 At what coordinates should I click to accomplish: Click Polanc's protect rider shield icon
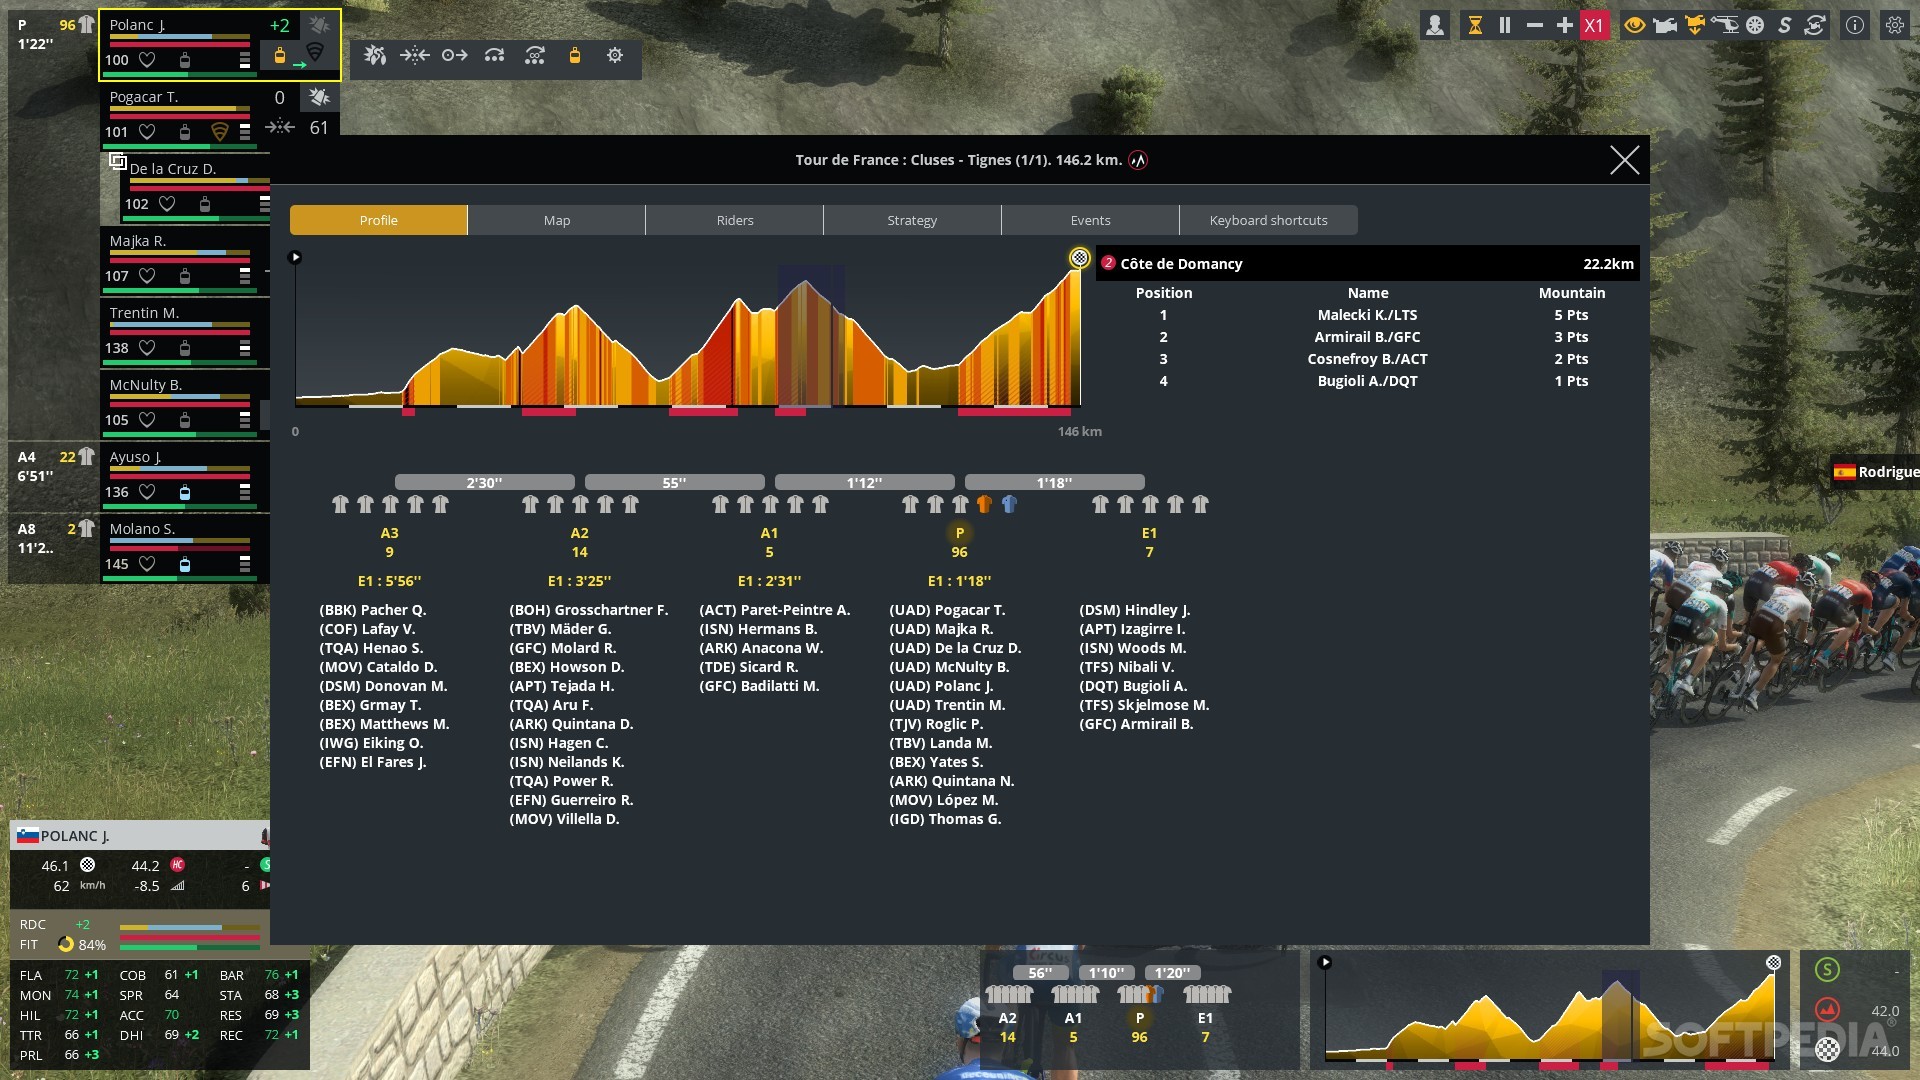[x=315, y=52]
